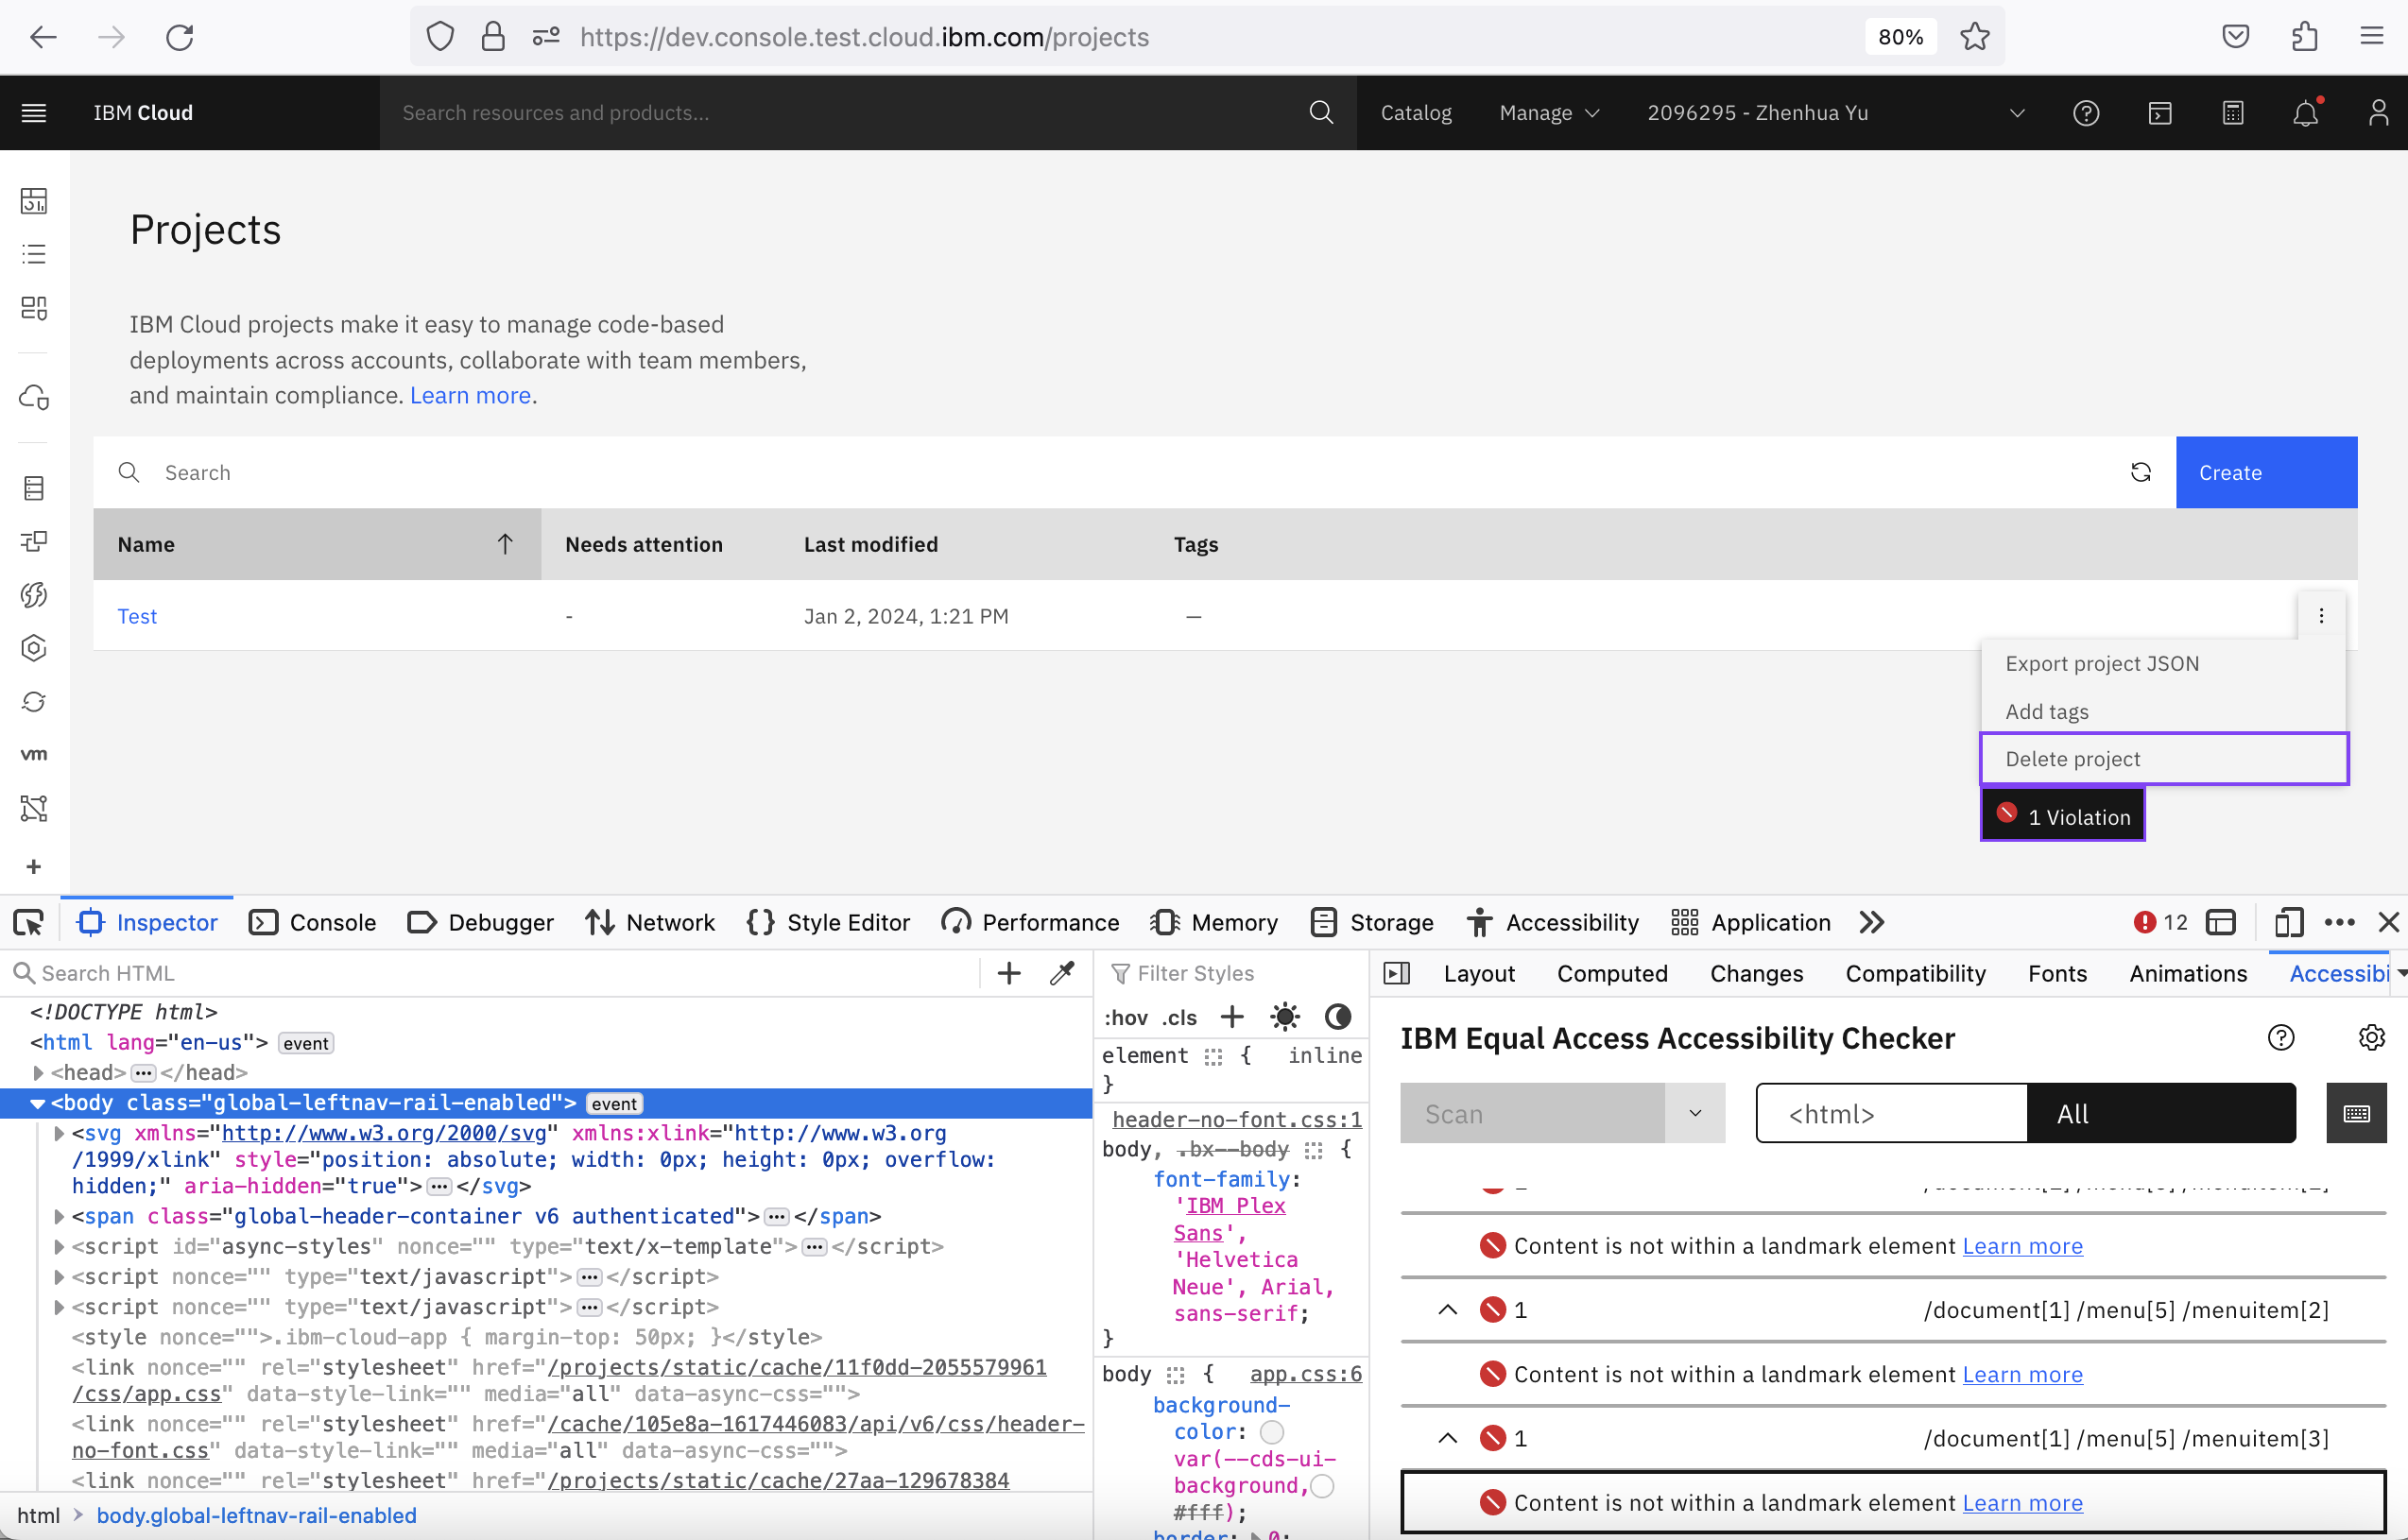2408x1540 pixels.
Task: Toggle dark color scheme simulation icon
Action: tap(1338, 1017)
